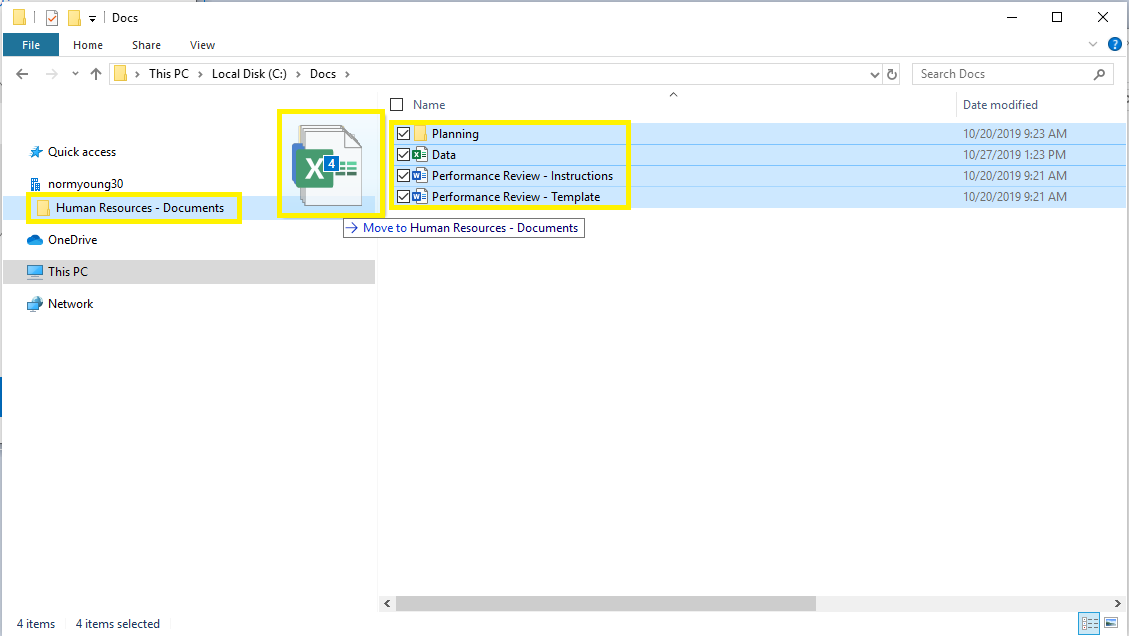Go back with the Back arrow
The width and height of the screenshot is (1129, 636).
tap(22, 74)
